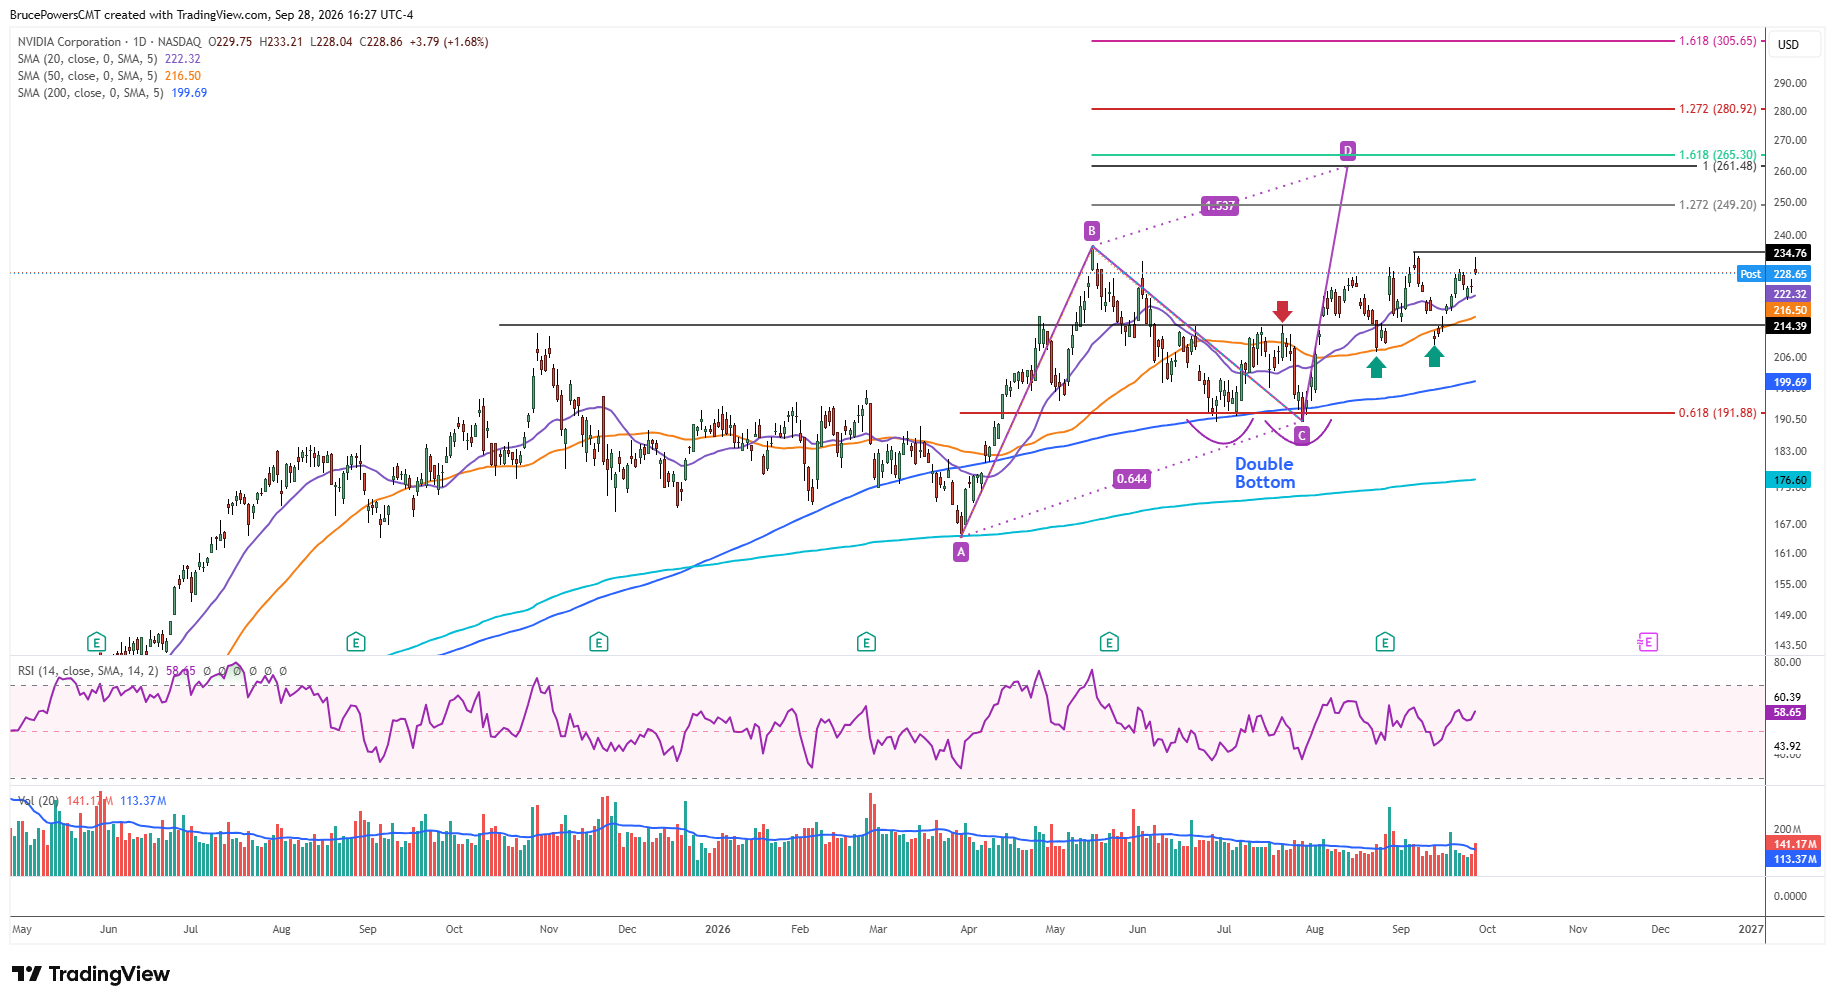This screenshot has width=1835, height=1004.
Task: Select the purple pattern point C label
Action: point(1302,435)
